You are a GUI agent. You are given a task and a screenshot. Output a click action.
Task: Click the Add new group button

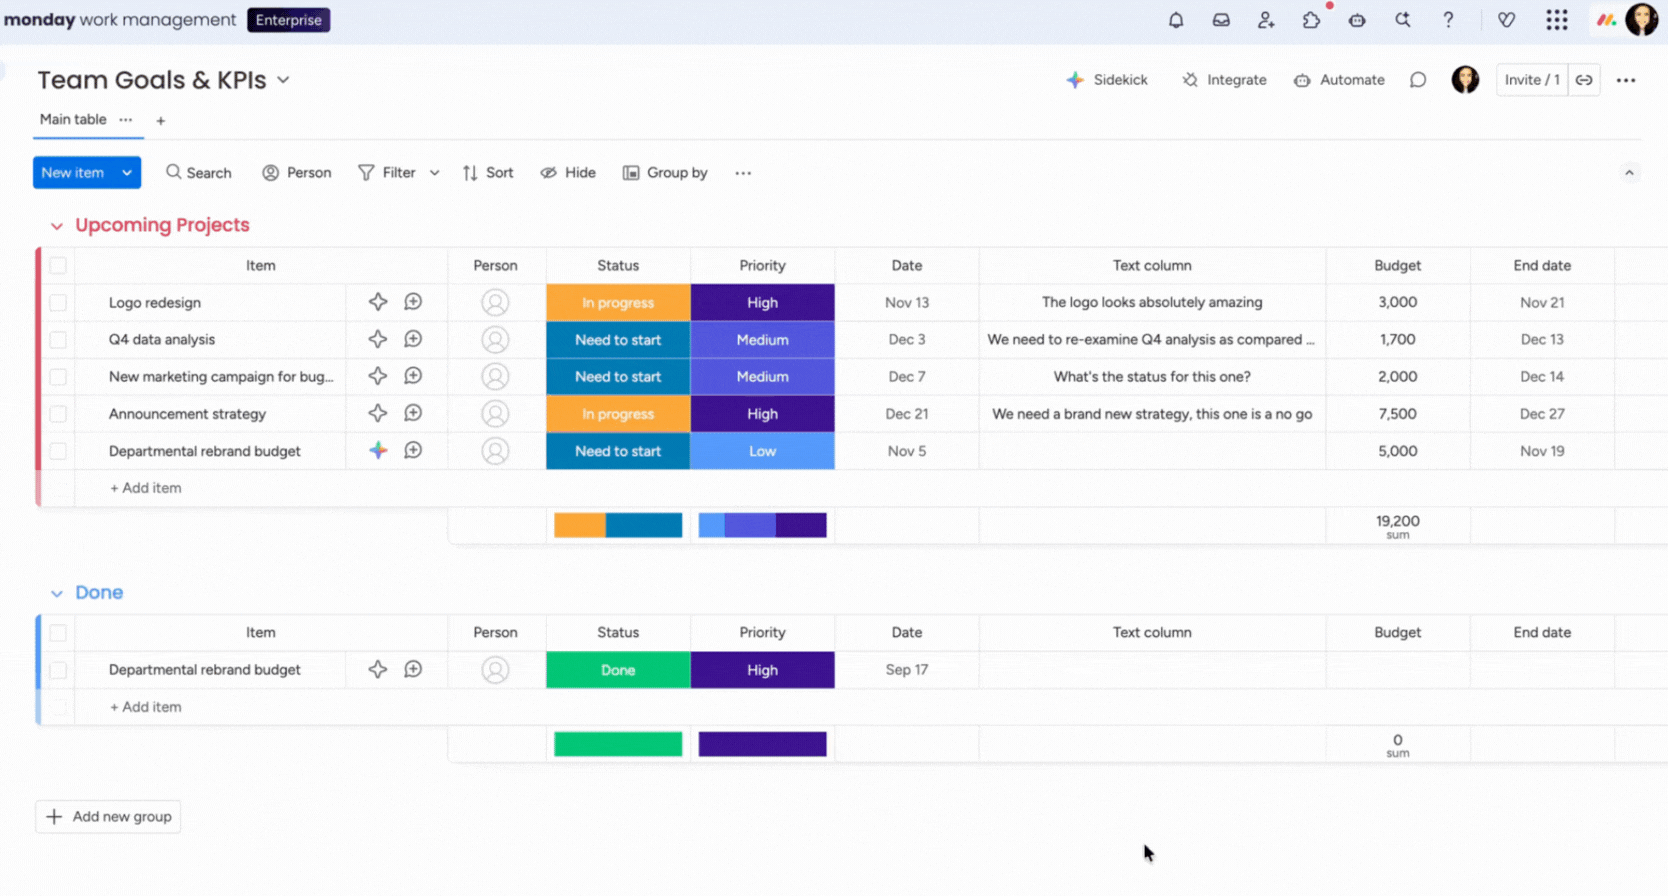[x=108, y=816]
